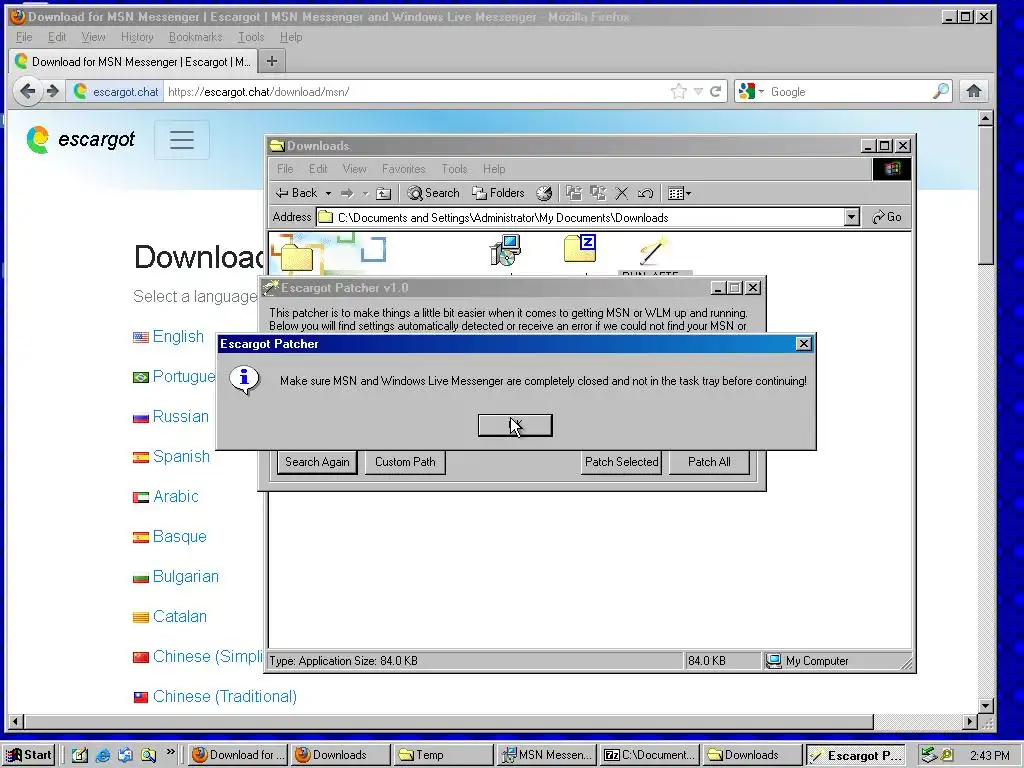Focus the Google search box
This screenshot has height=768, width=1024.
[849, 91]
